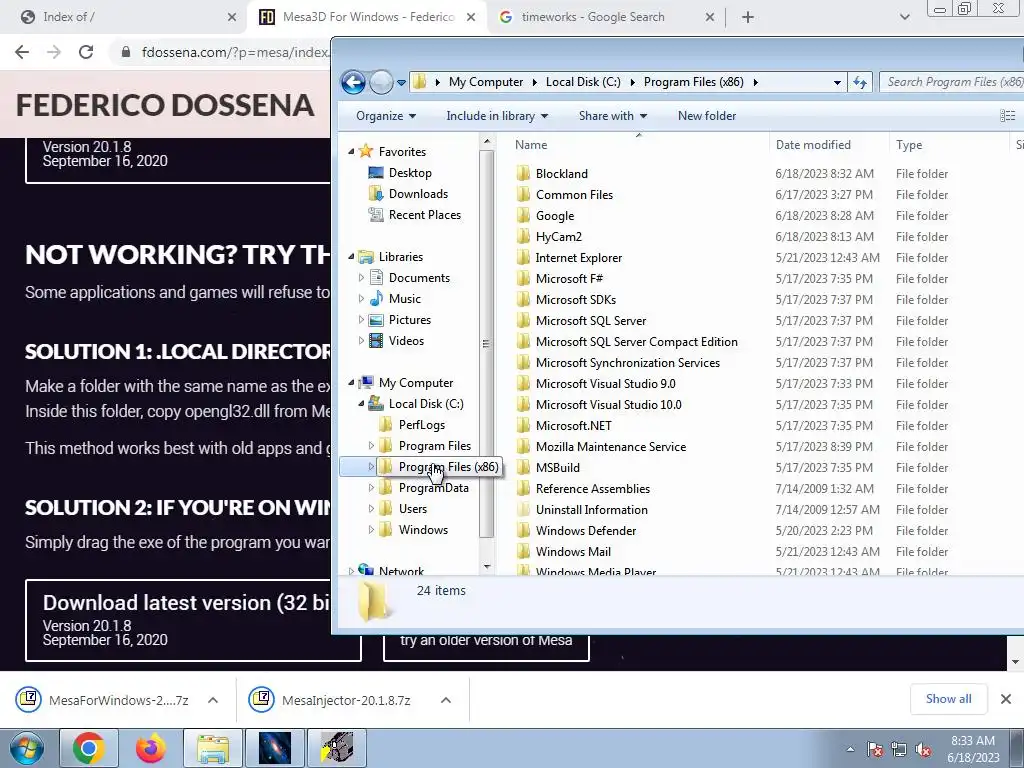Click the New folder button
This screenshot has height=768, width=1024.
(707, 116)
